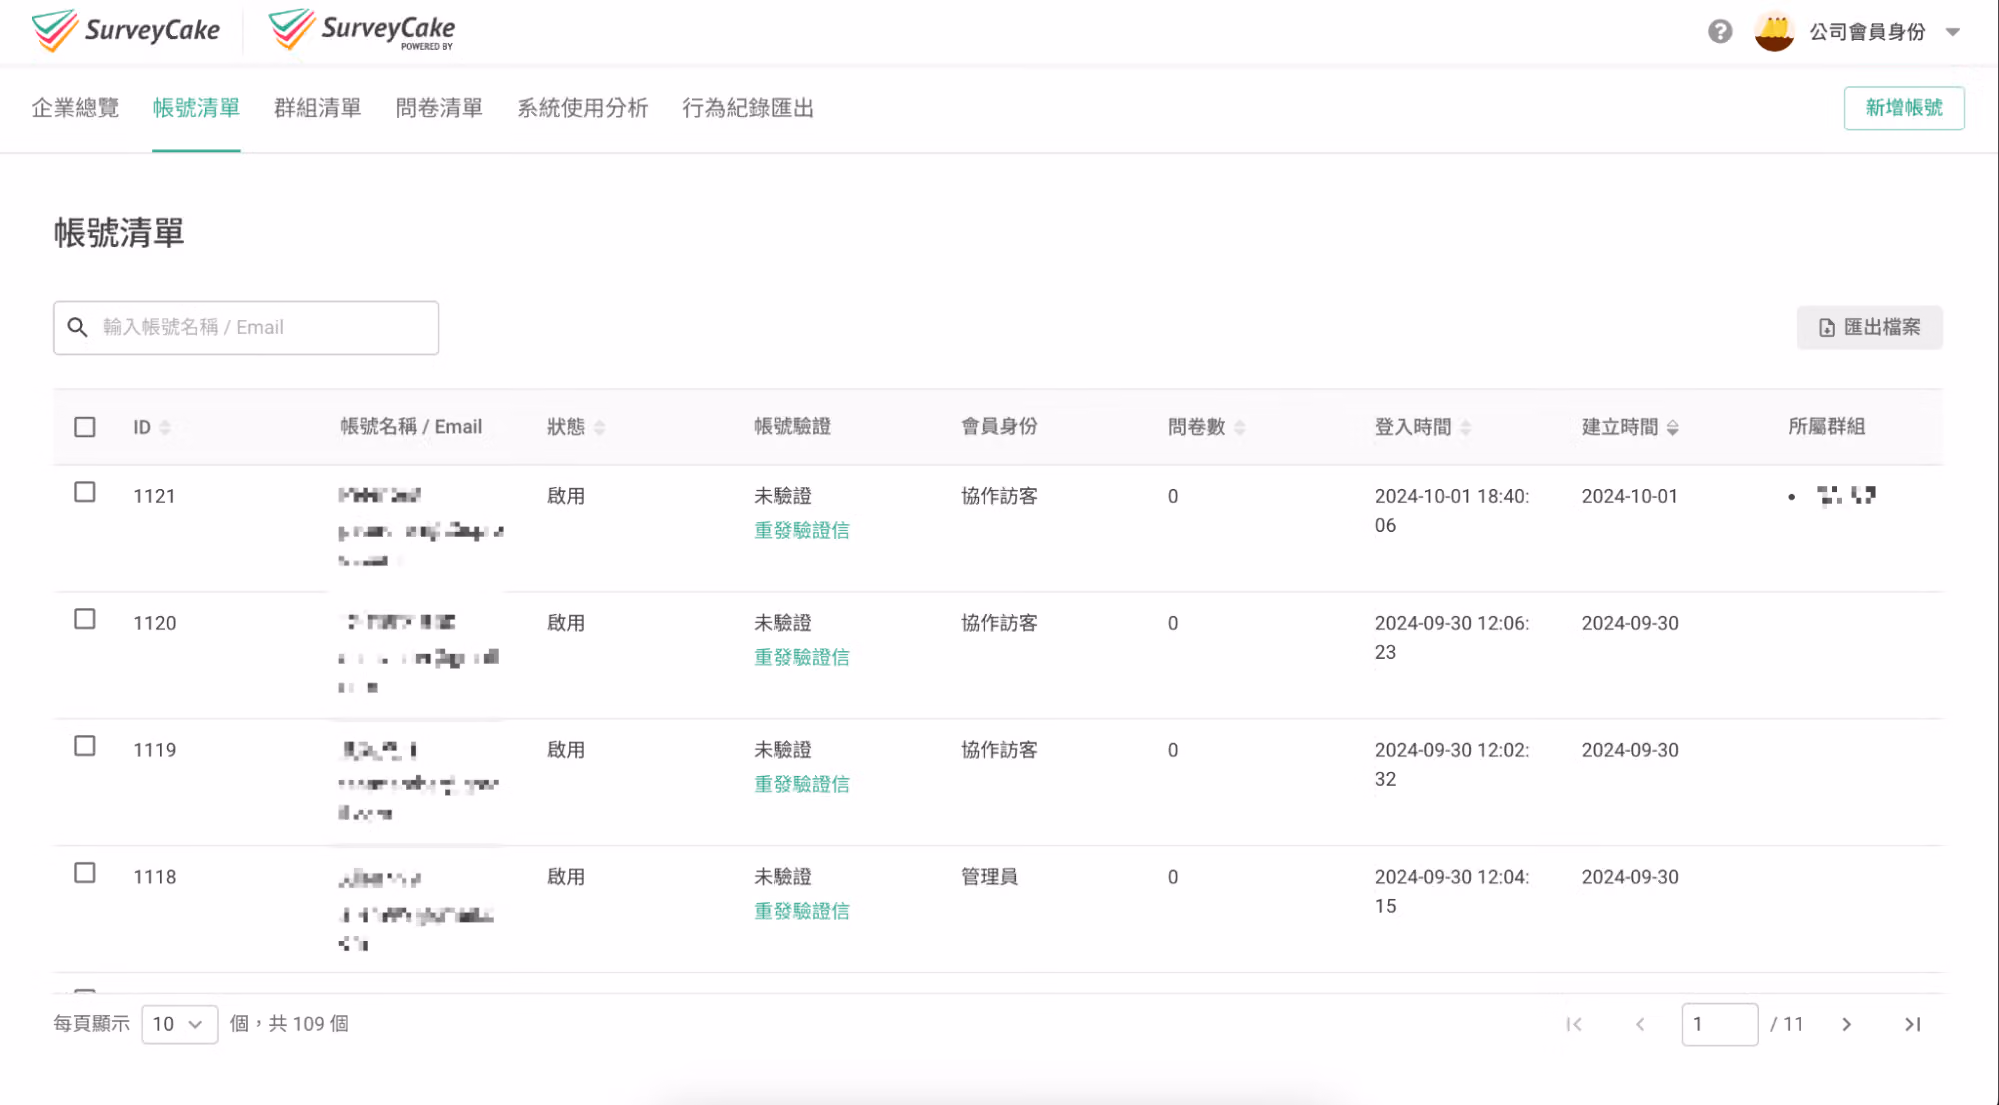The width and height of the screenshot is (1999, 1105).
Task: Sort by 問卷數 column arrows
Action: pos(1239,427)
